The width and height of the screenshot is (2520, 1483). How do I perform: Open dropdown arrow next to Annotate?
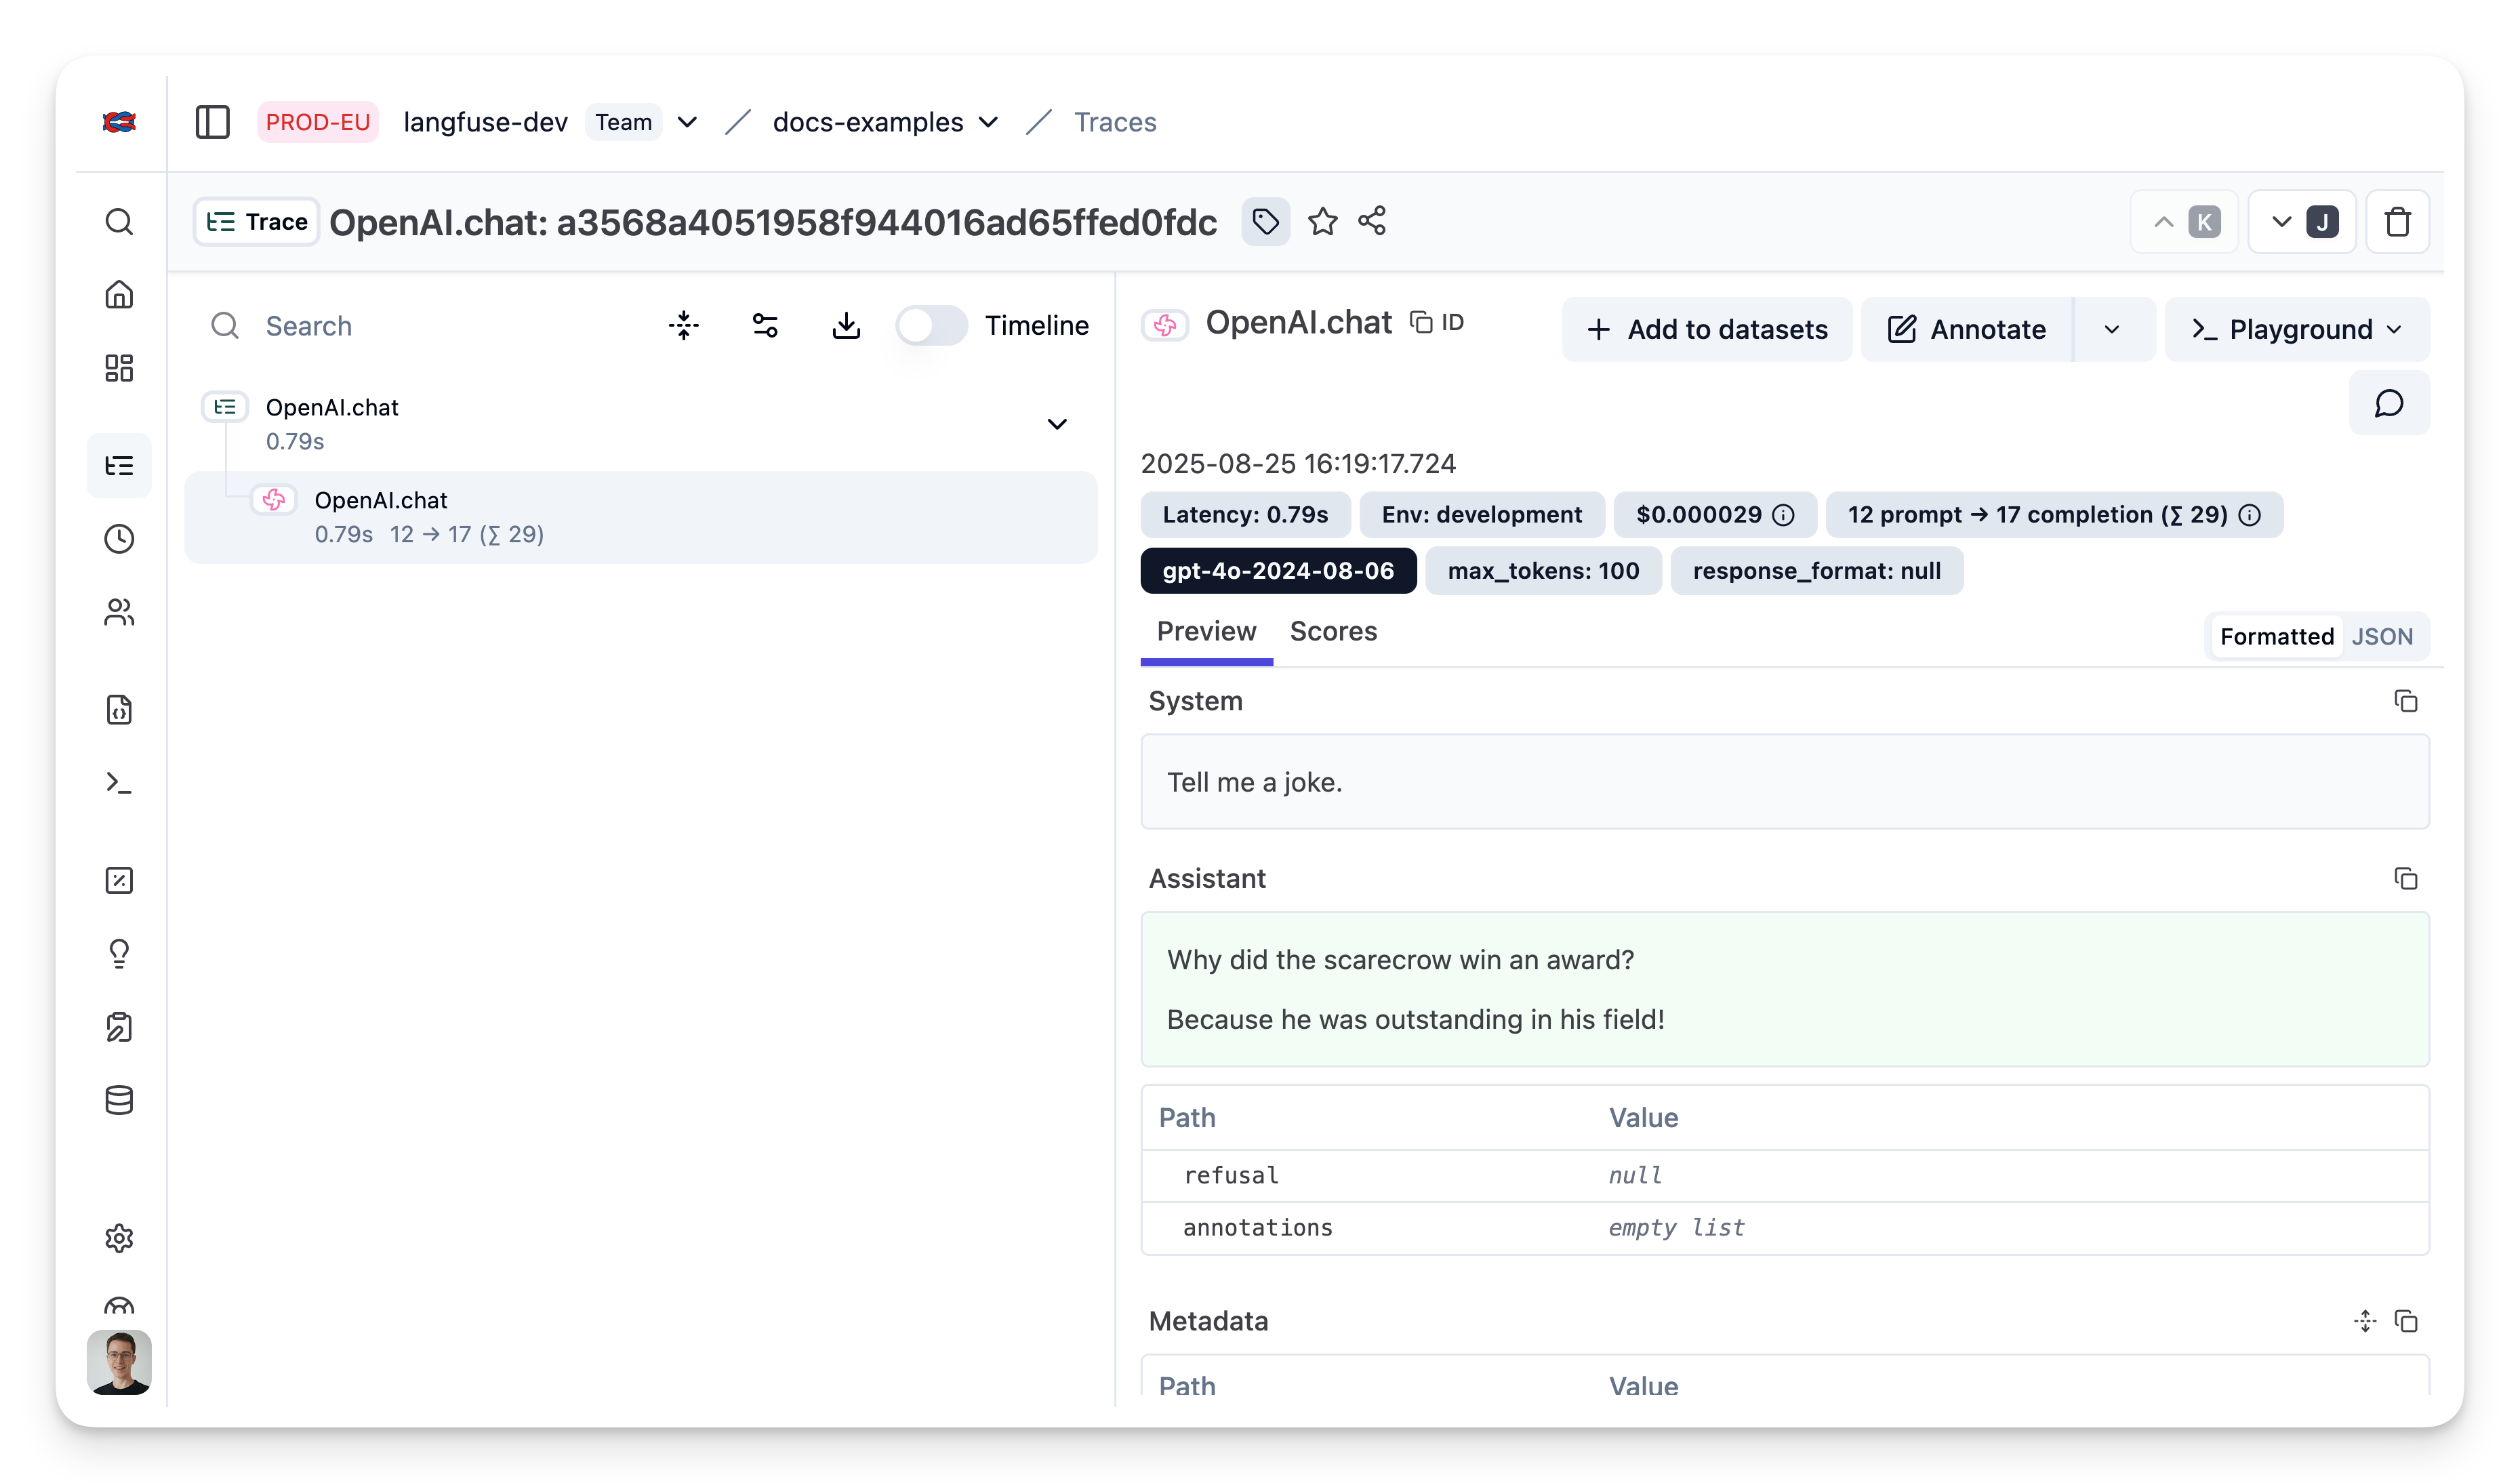click(x=2111, y=329)
